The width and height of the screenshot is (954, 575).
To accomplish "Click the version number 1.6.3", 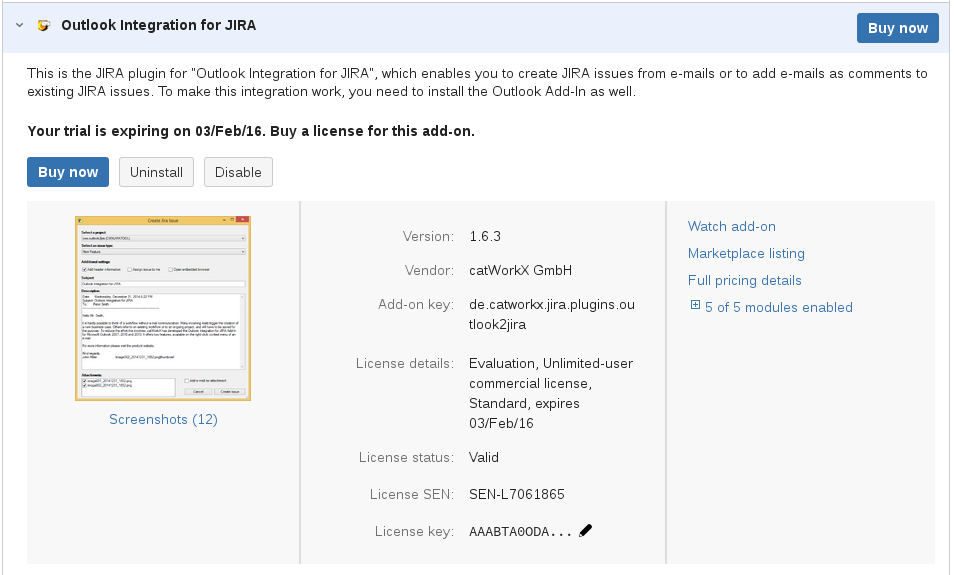I will pos(485,236).
